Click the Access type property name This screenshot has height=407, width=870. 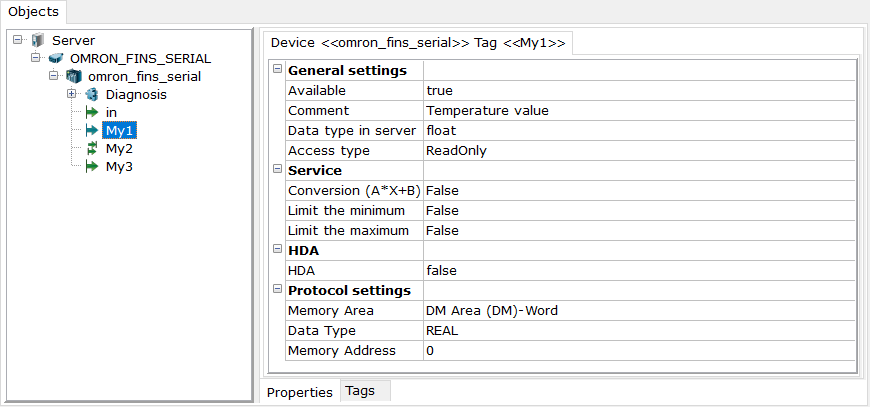click(328, 150)
